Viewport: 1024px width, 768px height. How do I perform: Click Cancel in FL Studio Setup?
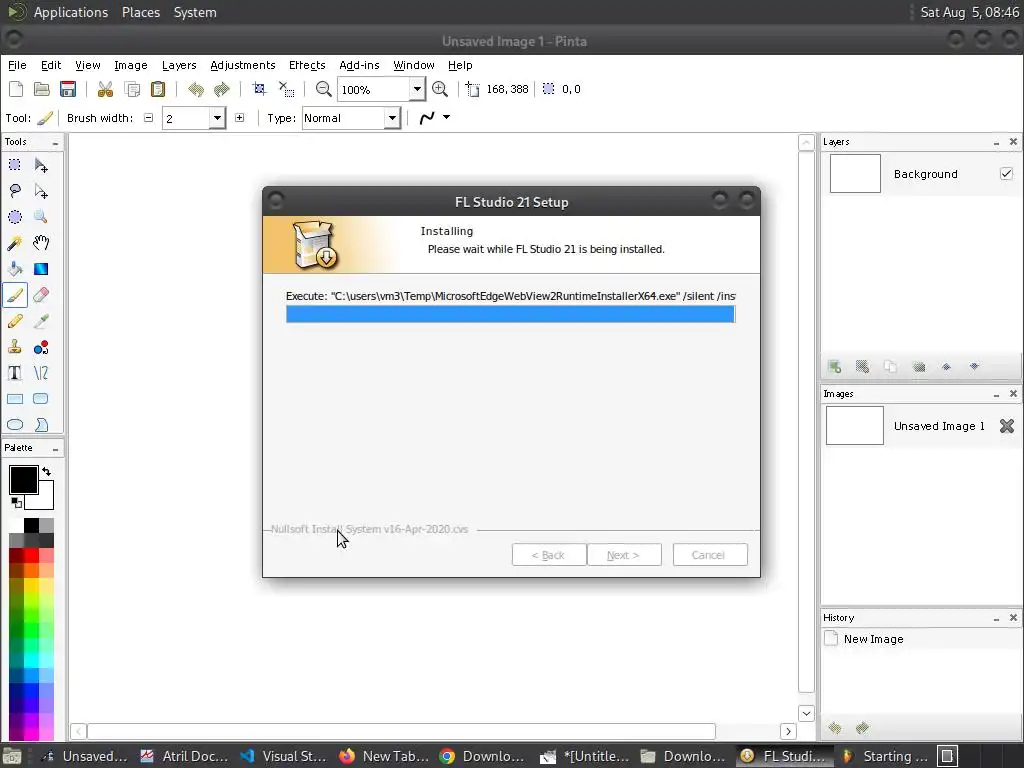pos(710,555)
